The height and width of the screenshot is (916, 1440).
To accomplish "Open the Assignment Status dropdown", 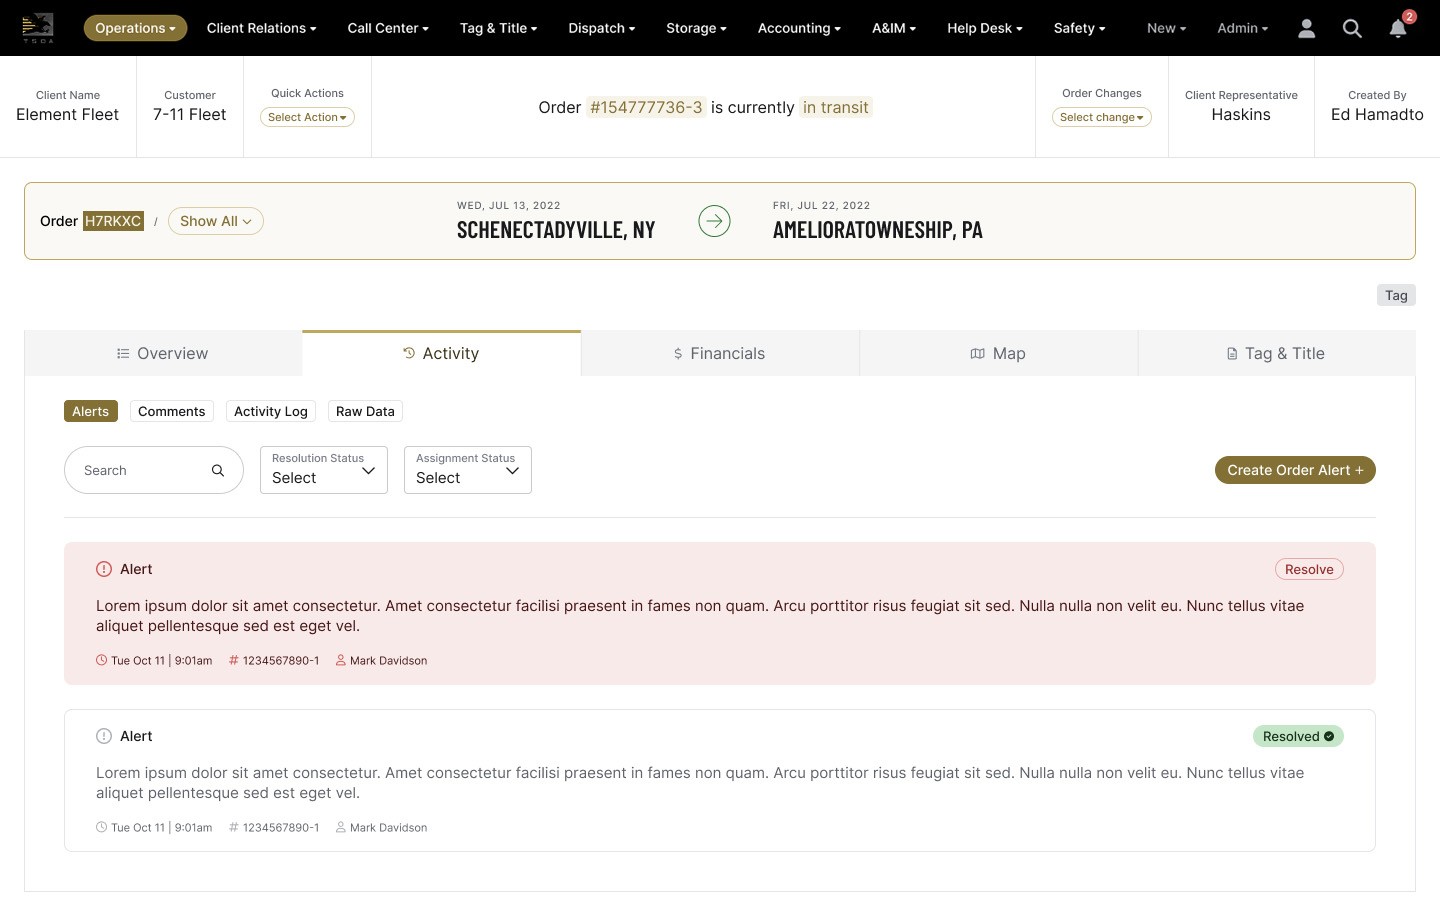I will pyautogui.click(x=468, y=470).
